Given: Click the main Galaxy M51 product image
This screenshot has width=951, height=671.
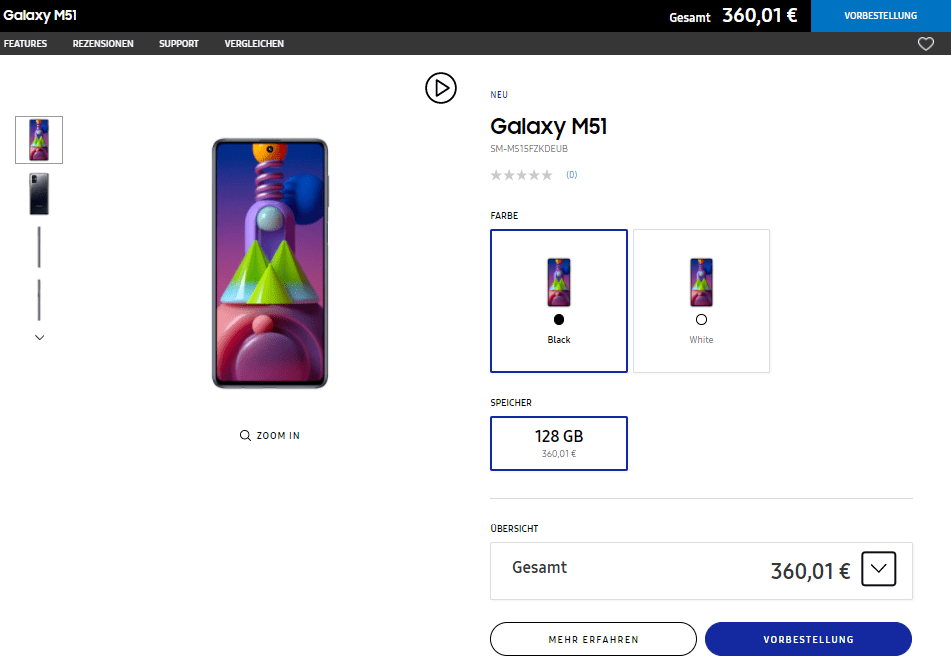Looking at the screenshot, I should click(x=270, y=263).
